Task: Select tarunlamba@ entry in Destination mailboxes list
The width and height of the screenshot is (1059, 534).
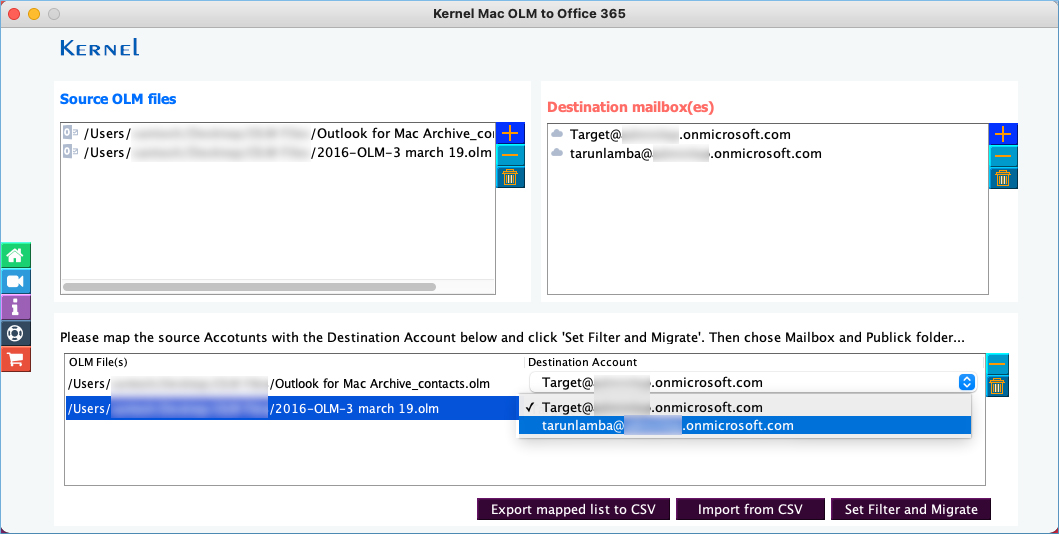Action: pos(767,153)
